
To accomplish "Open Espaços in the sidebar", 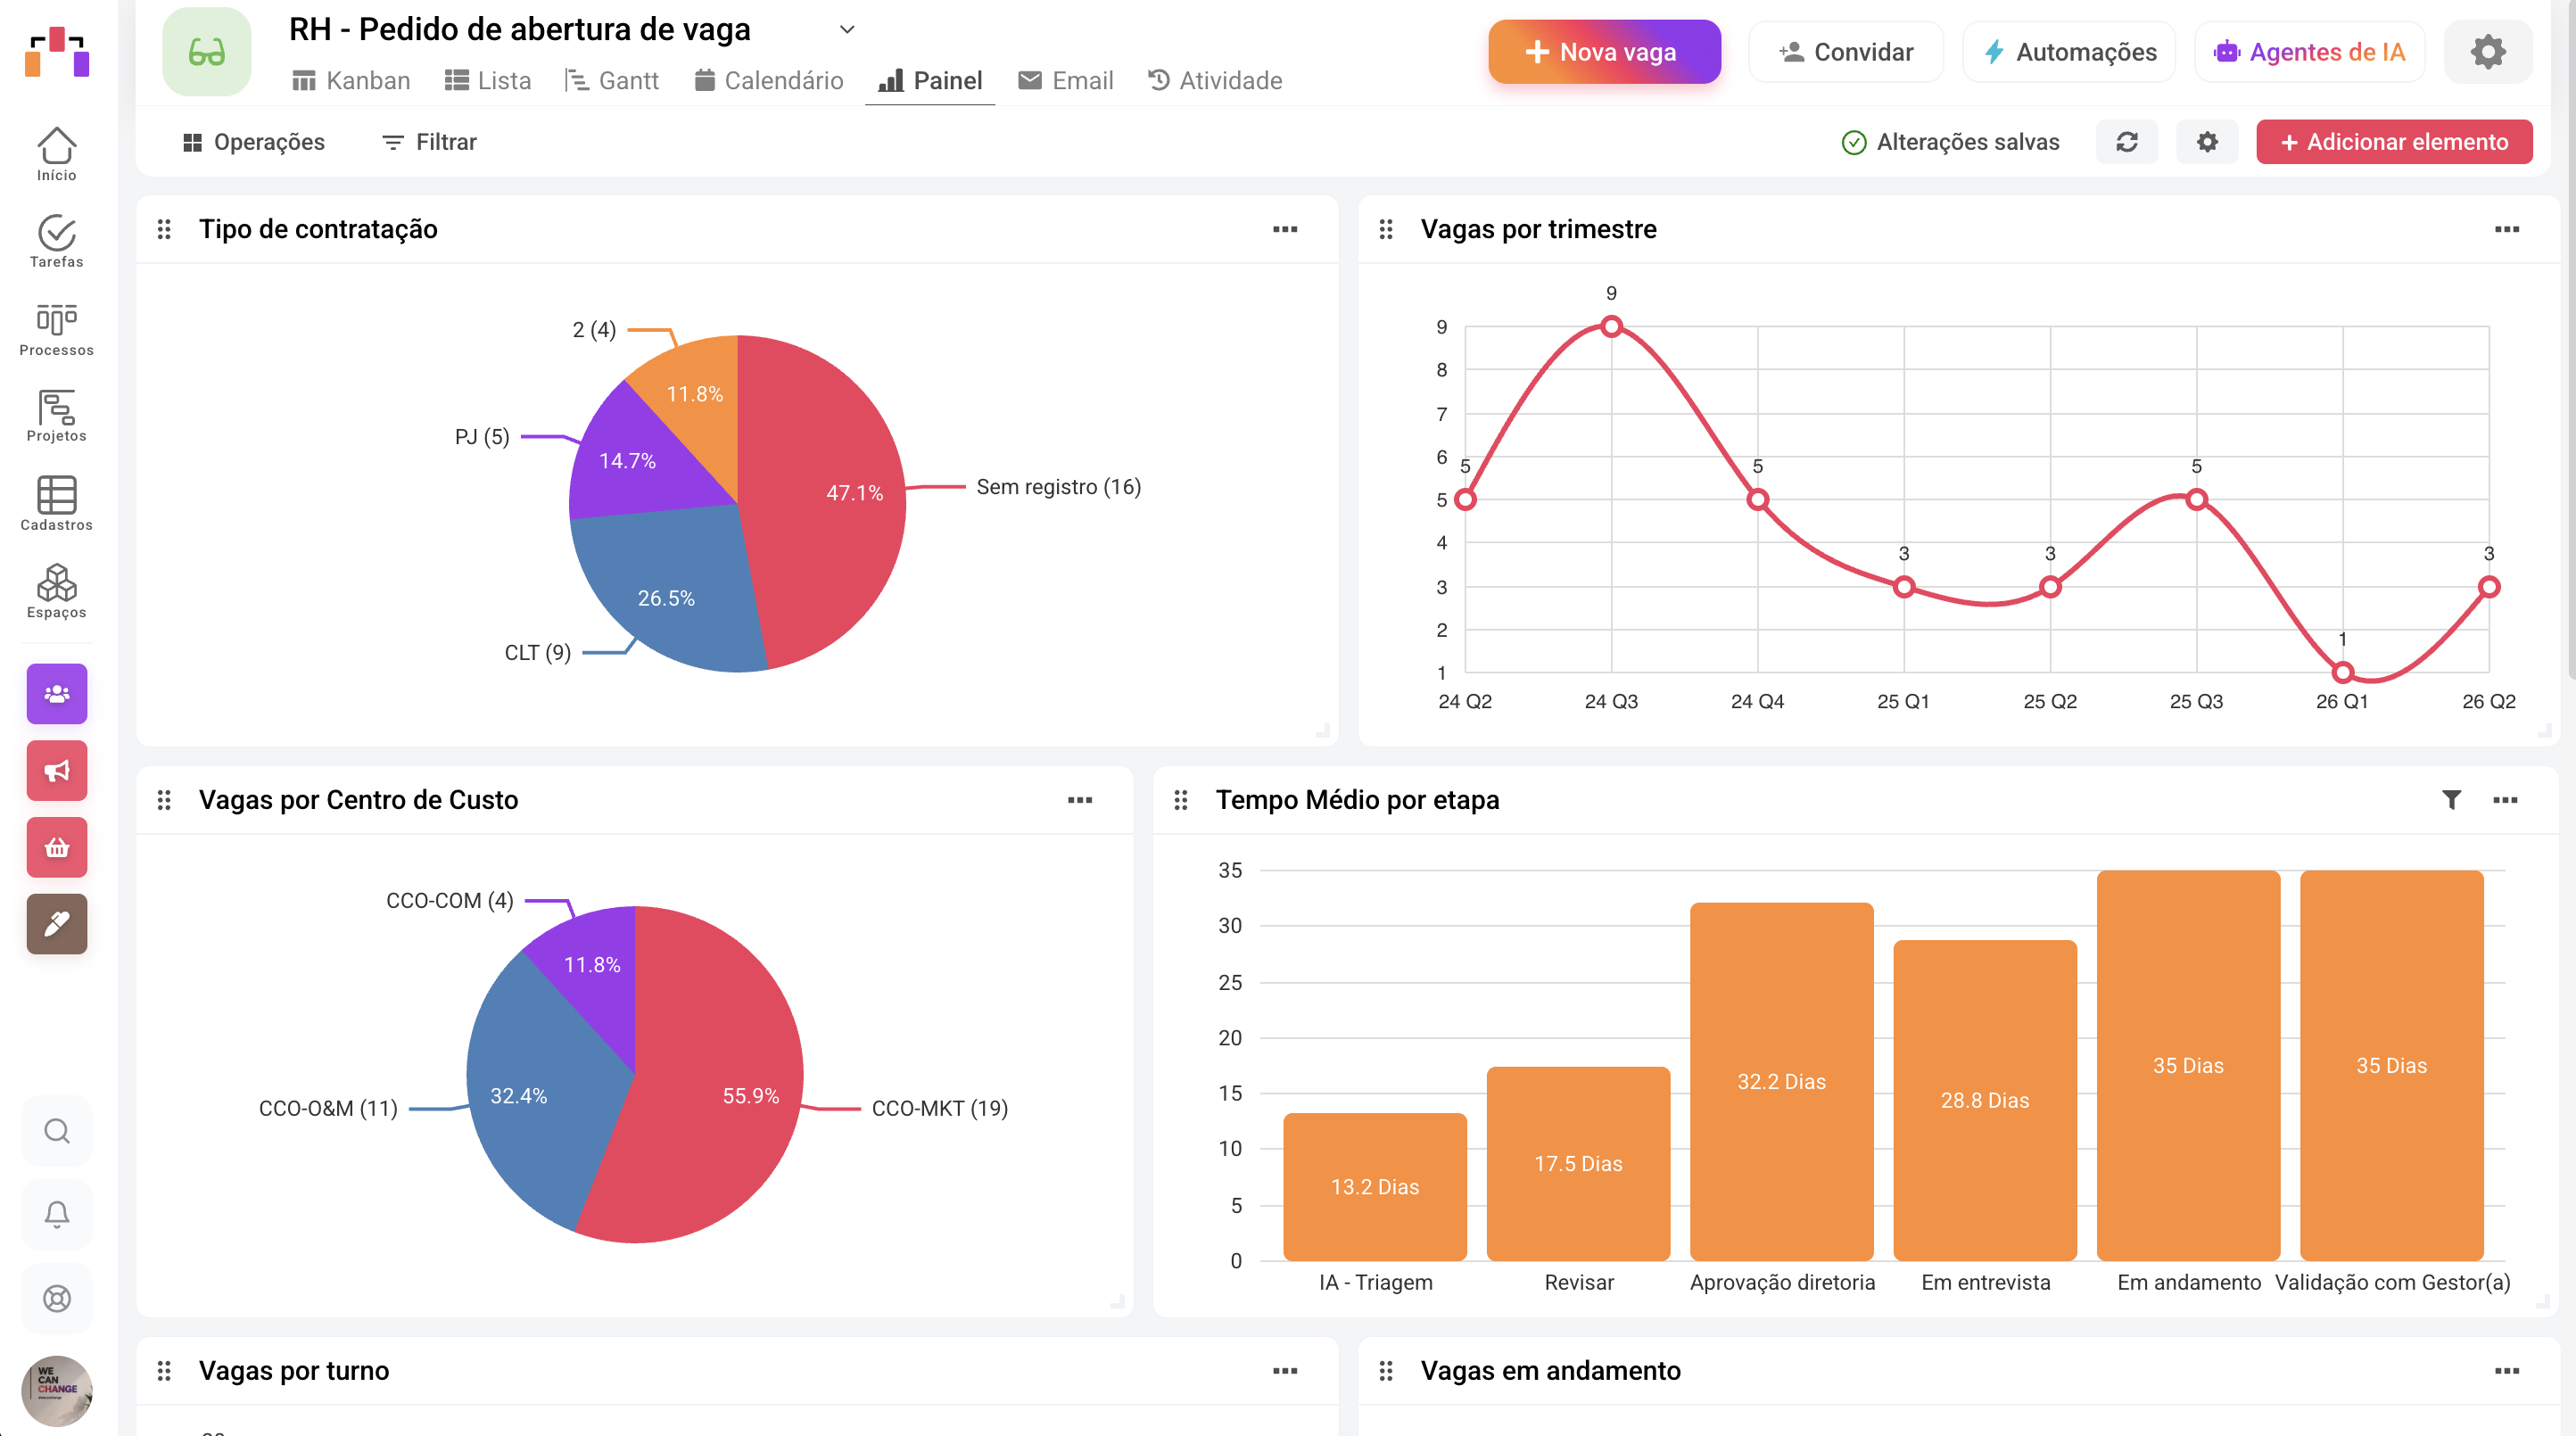I will (x=56, y=591).
